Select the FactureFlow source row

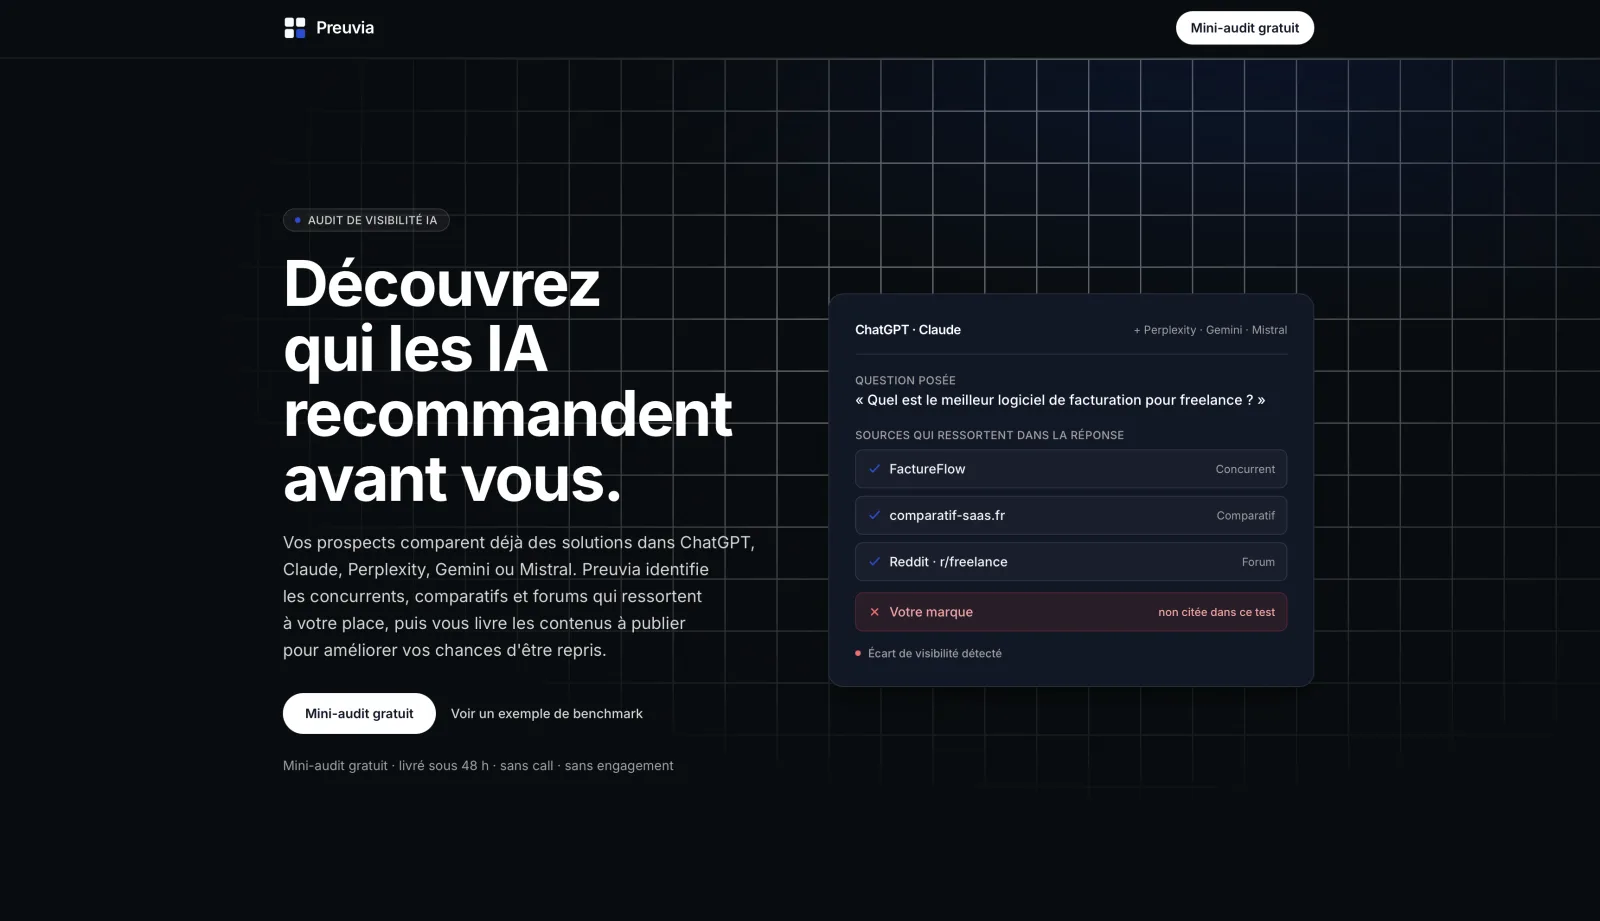[1071, 469]
